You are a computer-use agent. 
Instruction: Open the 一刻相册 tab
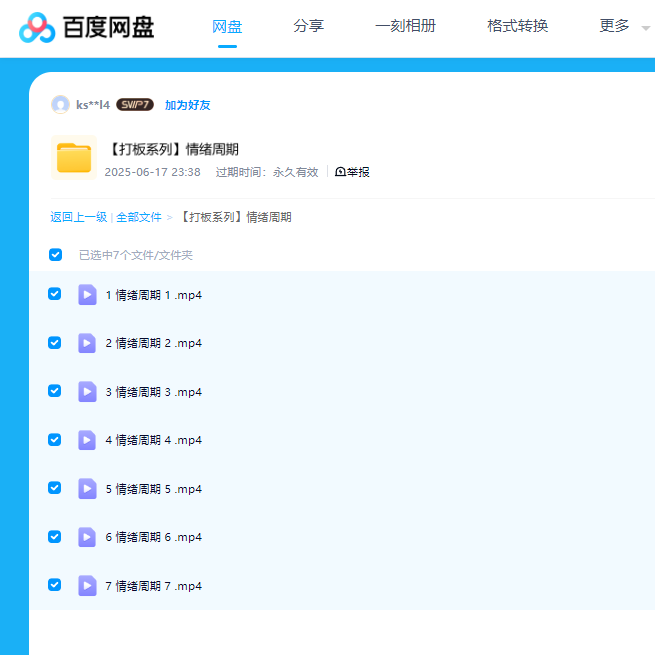(405, 27)
